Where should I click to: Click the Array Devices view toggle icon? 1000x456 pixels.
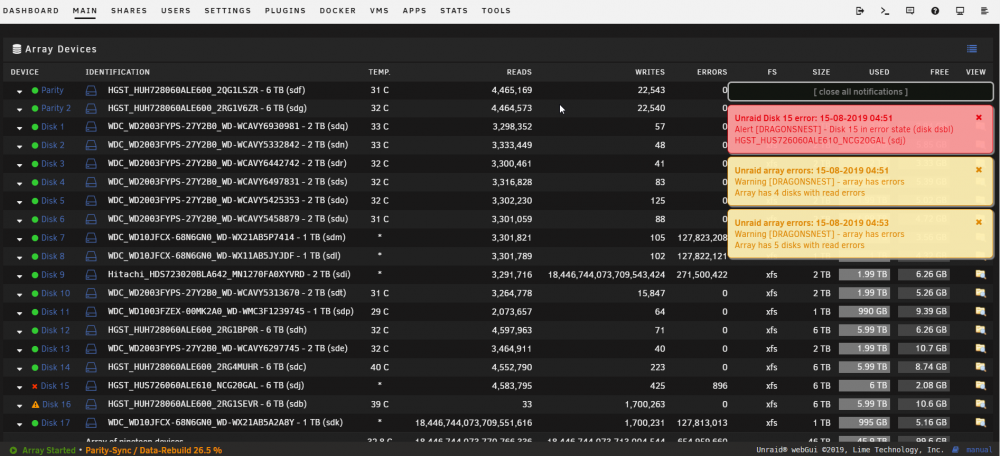pyautogui.click(x=972, y=48)
